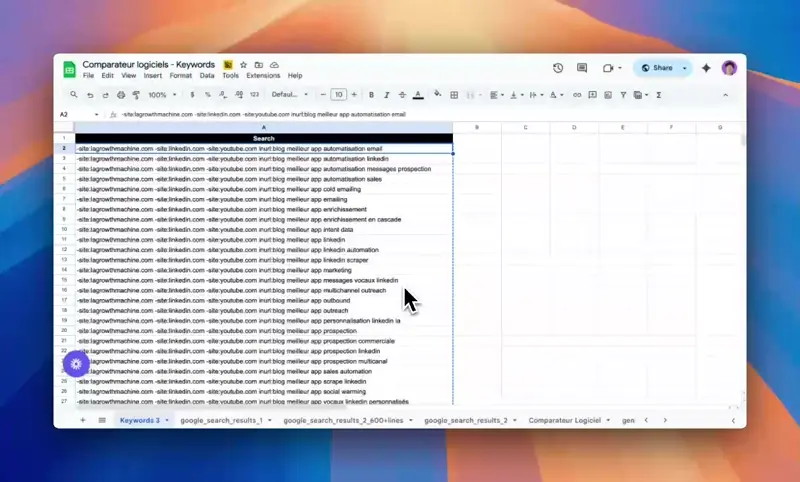Viewport: 800px width, 482px height.
Task: Open the zoom 100% dropdown
Action: pyautogui.click(x=162, y=95)
